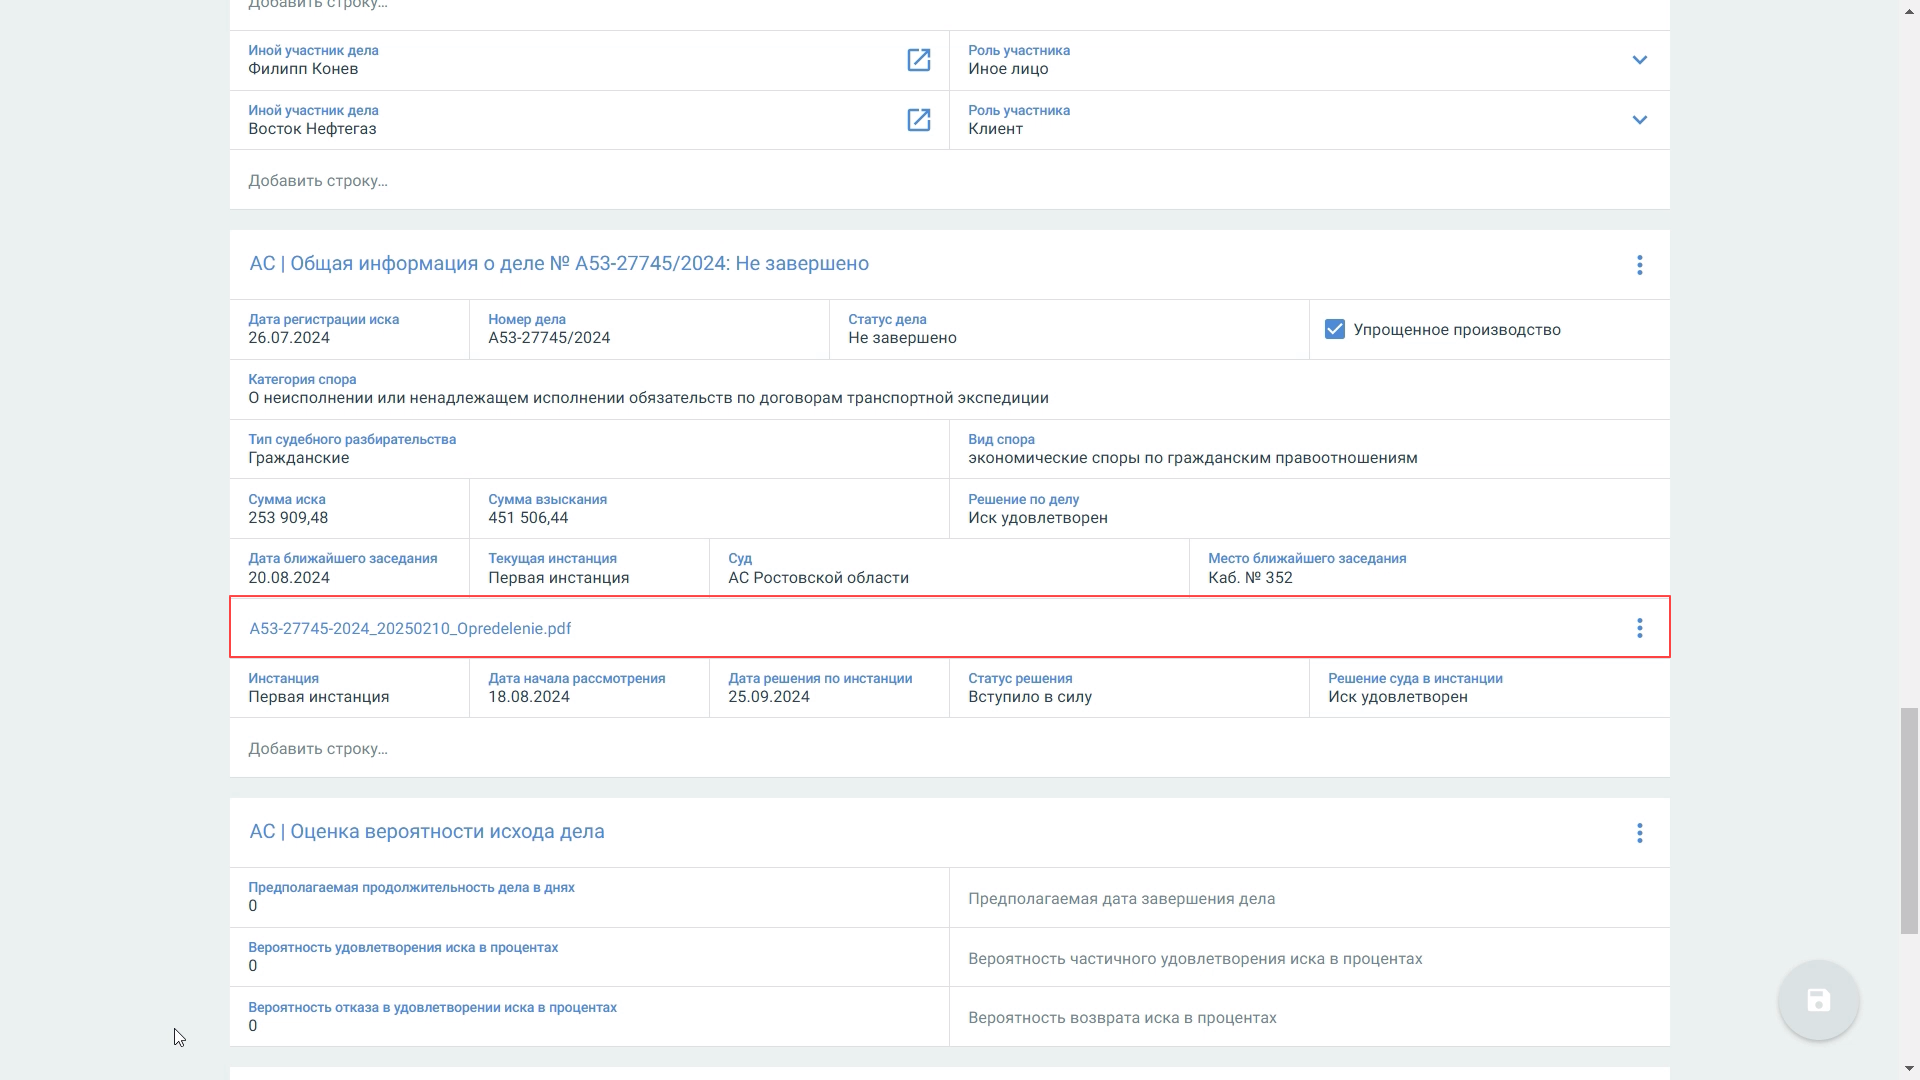The width and height of the screenshot is (1920, 1080).
Task: Click Предполагаемая дата завершения дела field
Action: [x=1310, y=897]
